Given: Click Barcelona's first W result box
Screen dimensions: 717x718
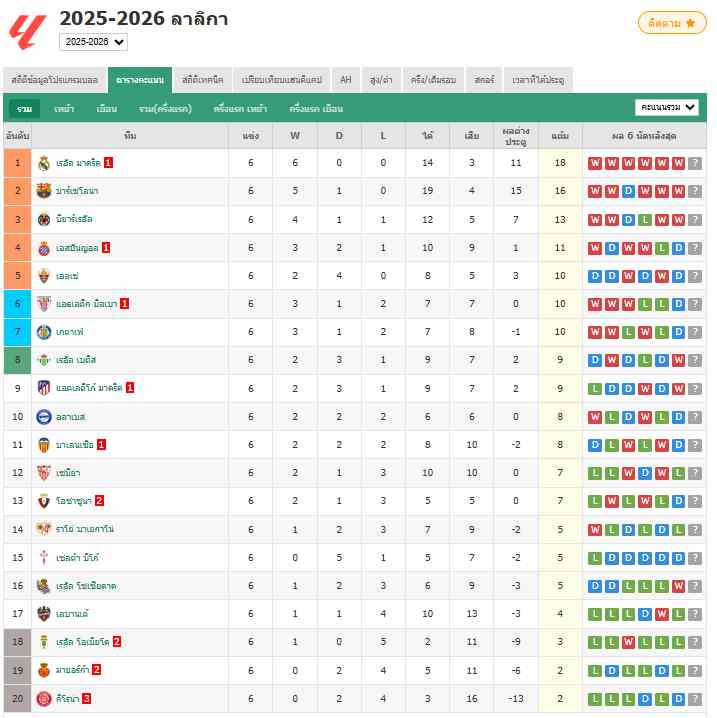Looking at the screenshot, I should [595, 191].
